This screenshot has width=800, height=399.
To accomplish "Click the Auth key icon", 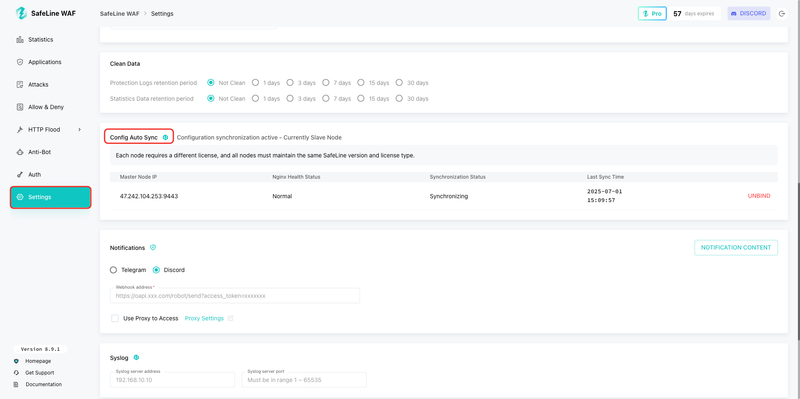I will [x=20, y=174].
